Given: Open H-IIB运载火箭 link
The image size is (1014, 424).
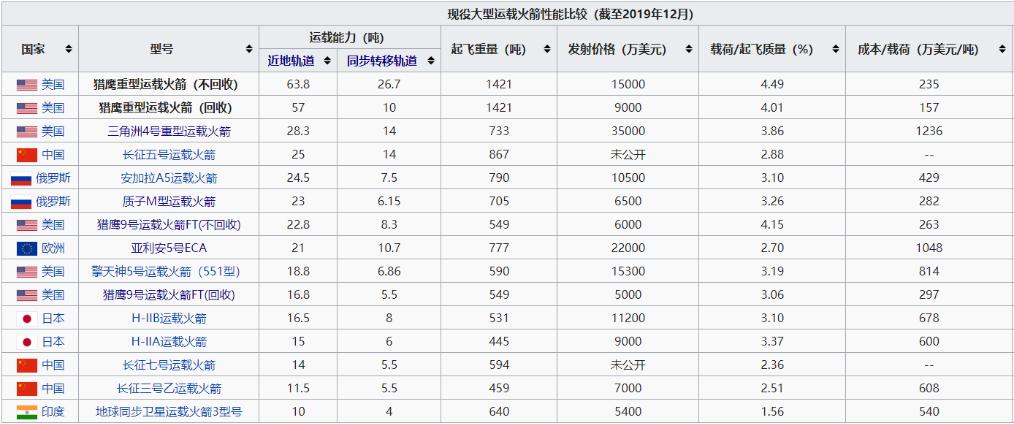Looking at the screenshot, I should pos(169,318).
